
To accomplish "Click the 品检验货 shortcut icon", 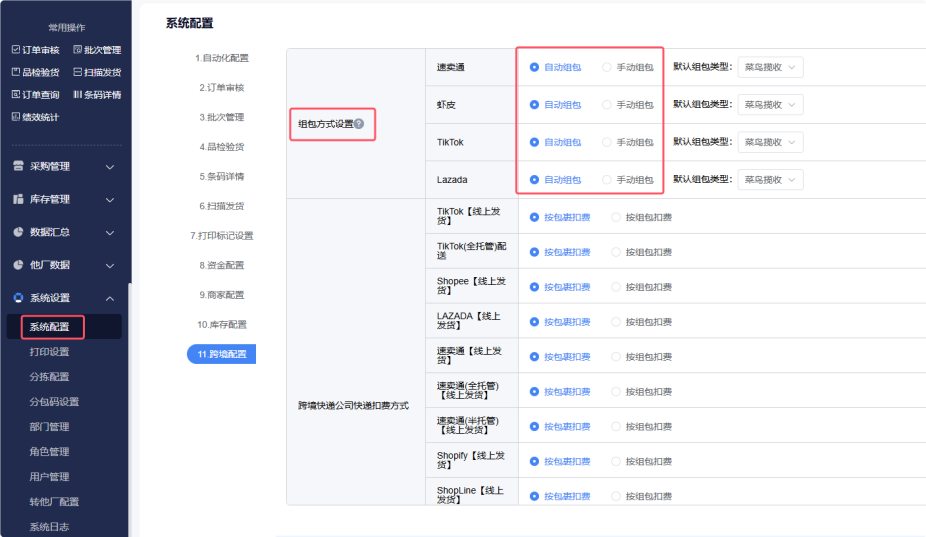I will (15, 72).
